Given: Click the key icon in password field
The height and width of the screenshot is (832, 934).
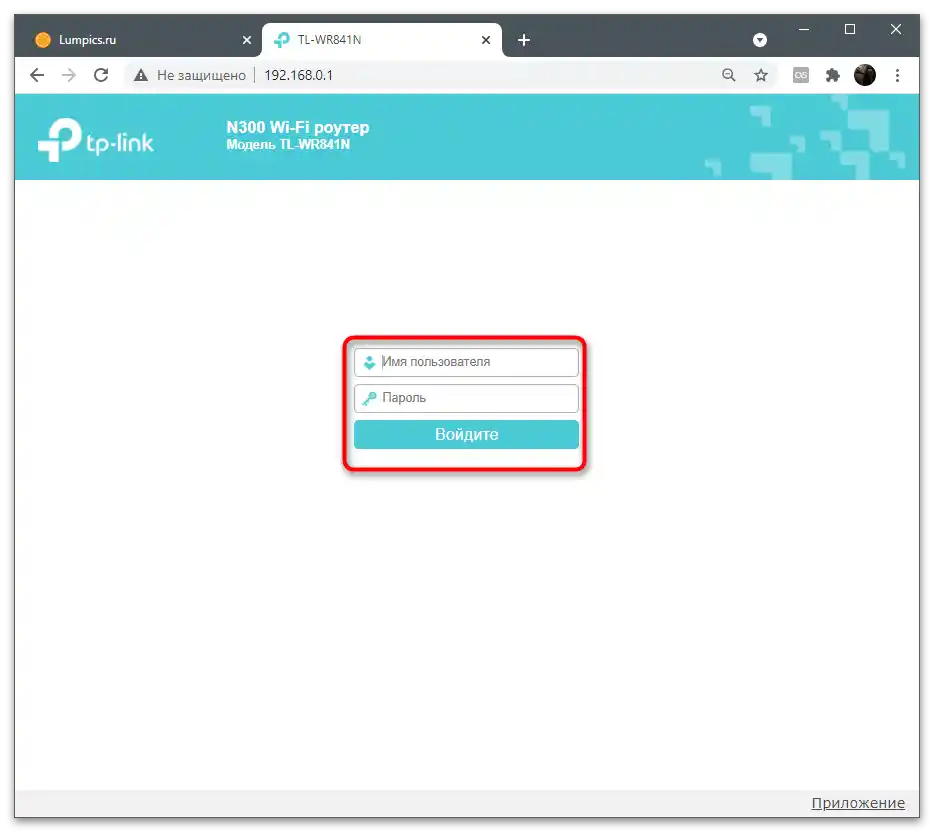Looking at the screenshot, I should [x=369, y=398].
